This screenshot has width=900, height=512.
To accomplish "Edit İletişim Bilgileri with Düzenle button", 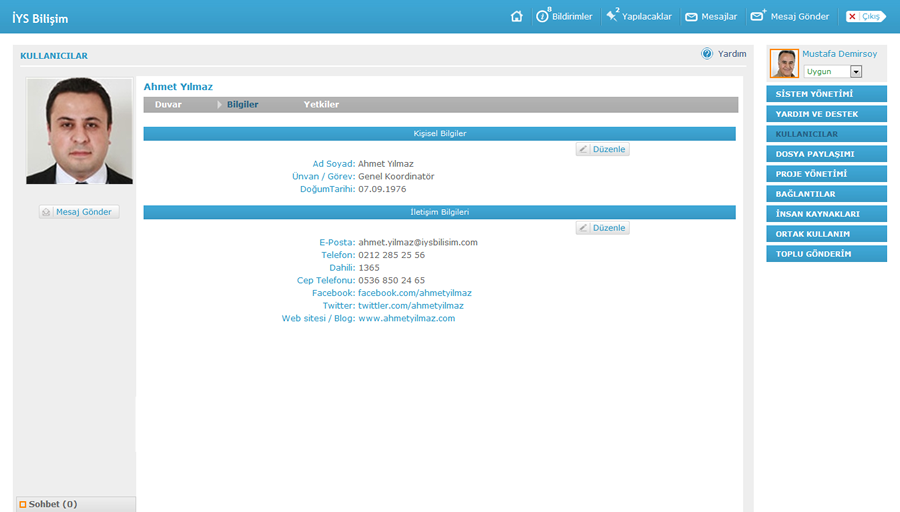I will (602, 228).
